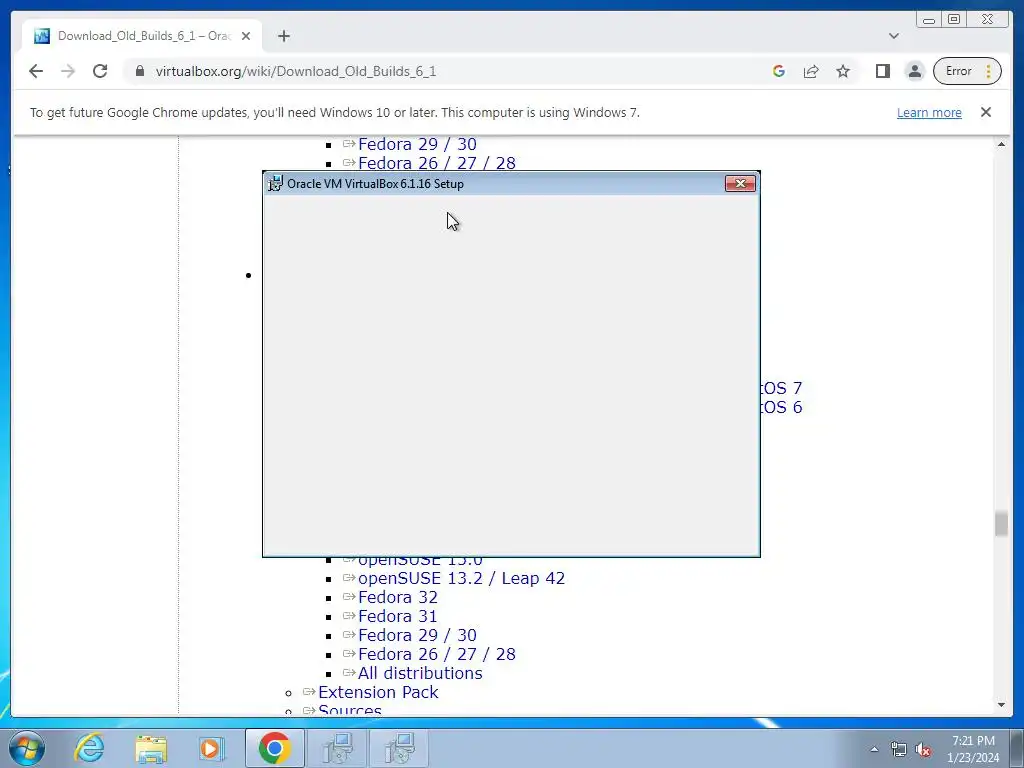Go back to the previous page in Chrome
1024x768 pixels.
[36, 71]
